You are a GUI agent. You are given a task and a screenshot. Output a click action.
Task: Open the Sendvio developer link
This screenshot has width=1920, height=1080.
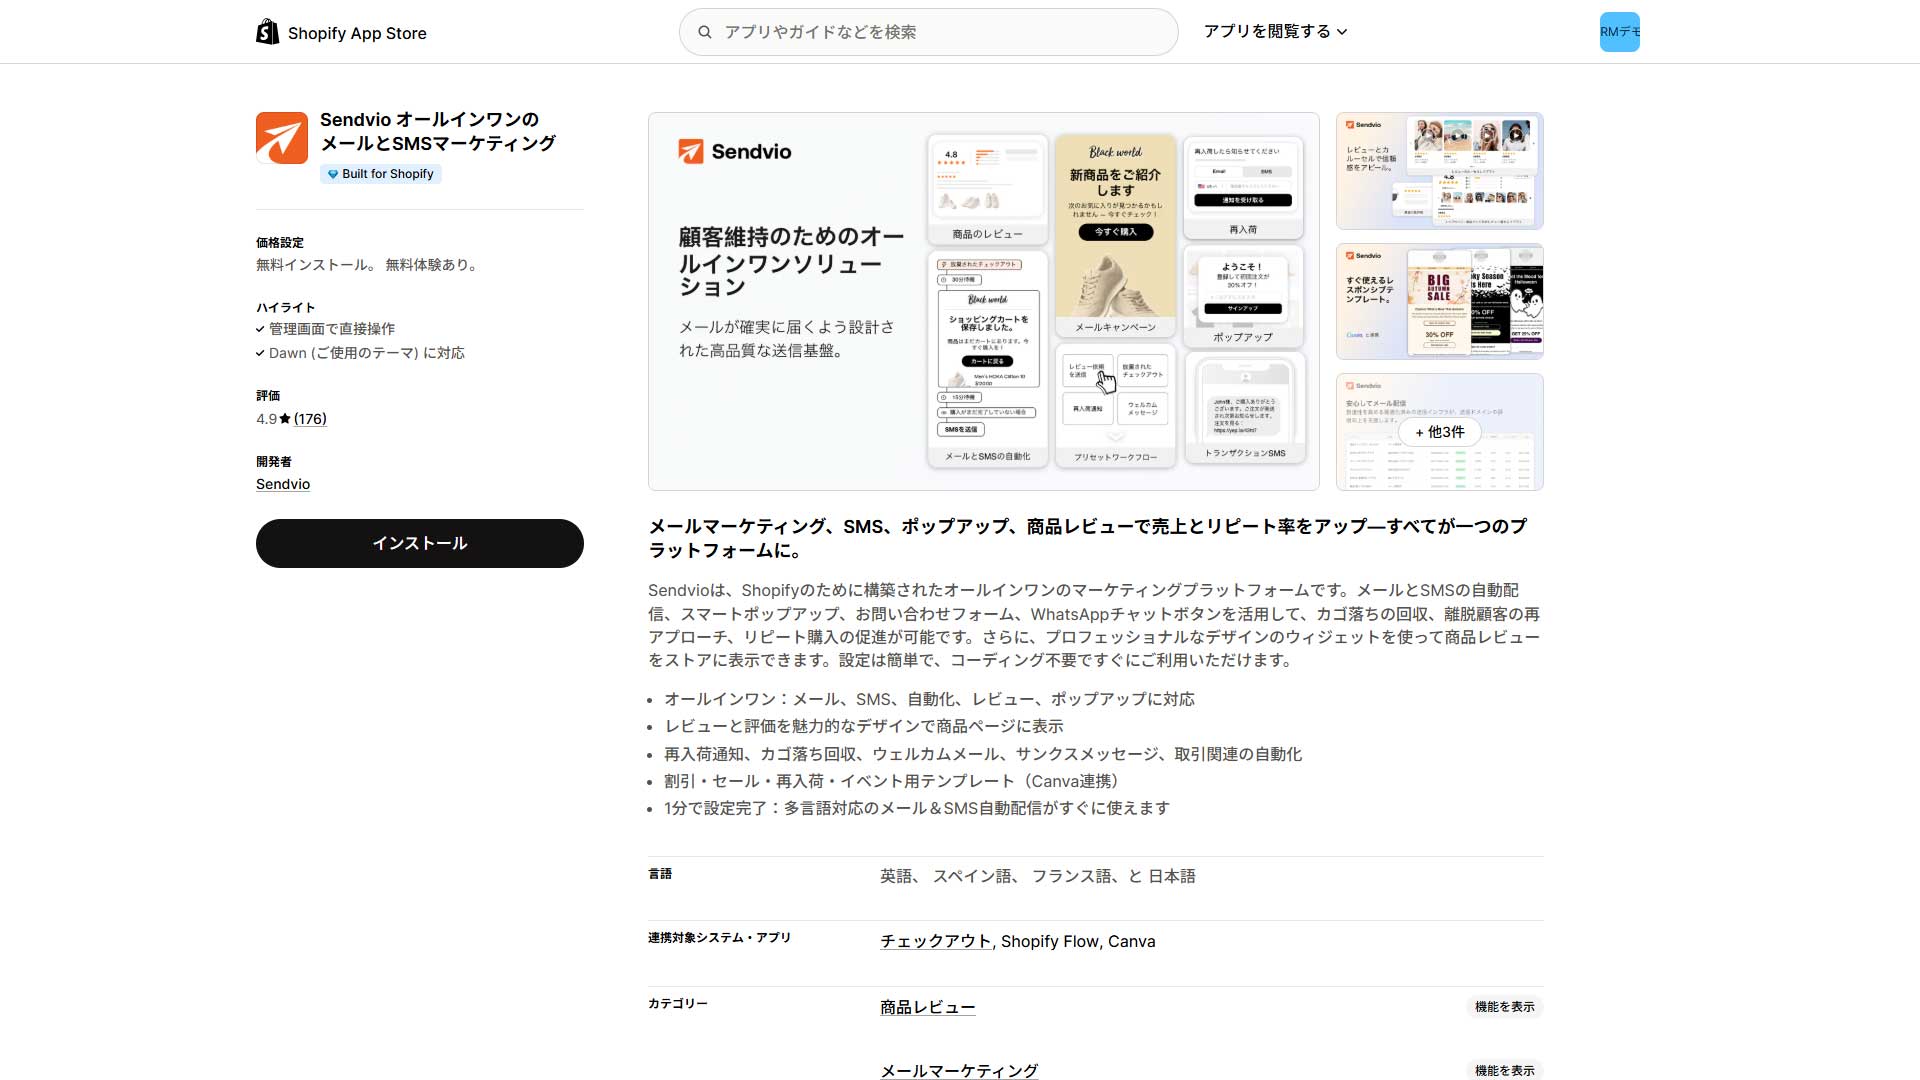point(283,484)
